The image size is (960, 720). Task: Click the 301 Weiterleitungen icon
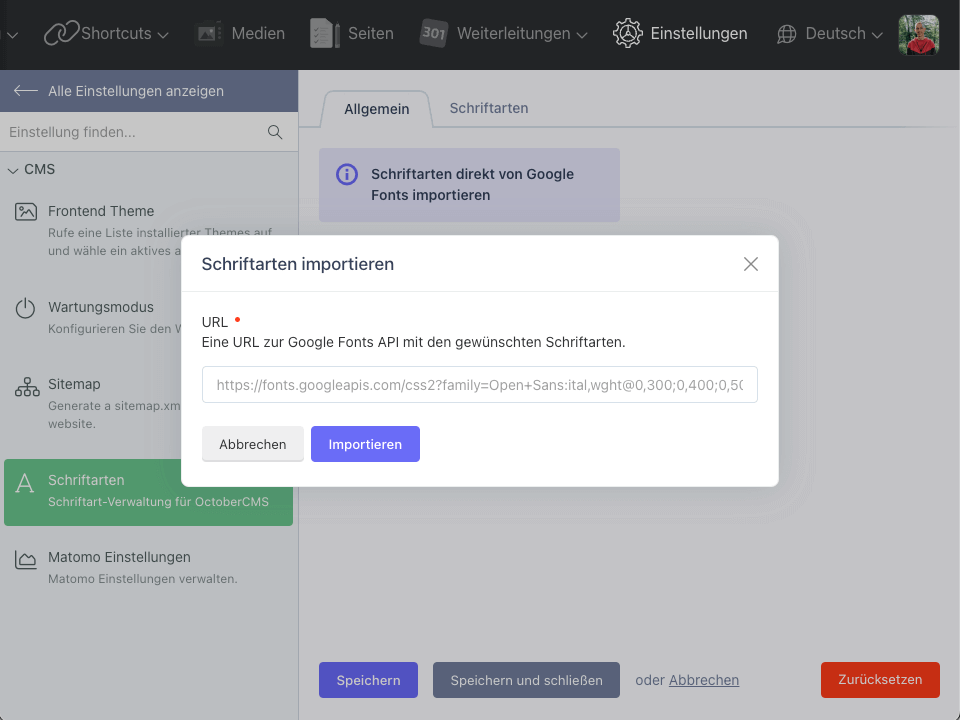[x=433, y=33]
